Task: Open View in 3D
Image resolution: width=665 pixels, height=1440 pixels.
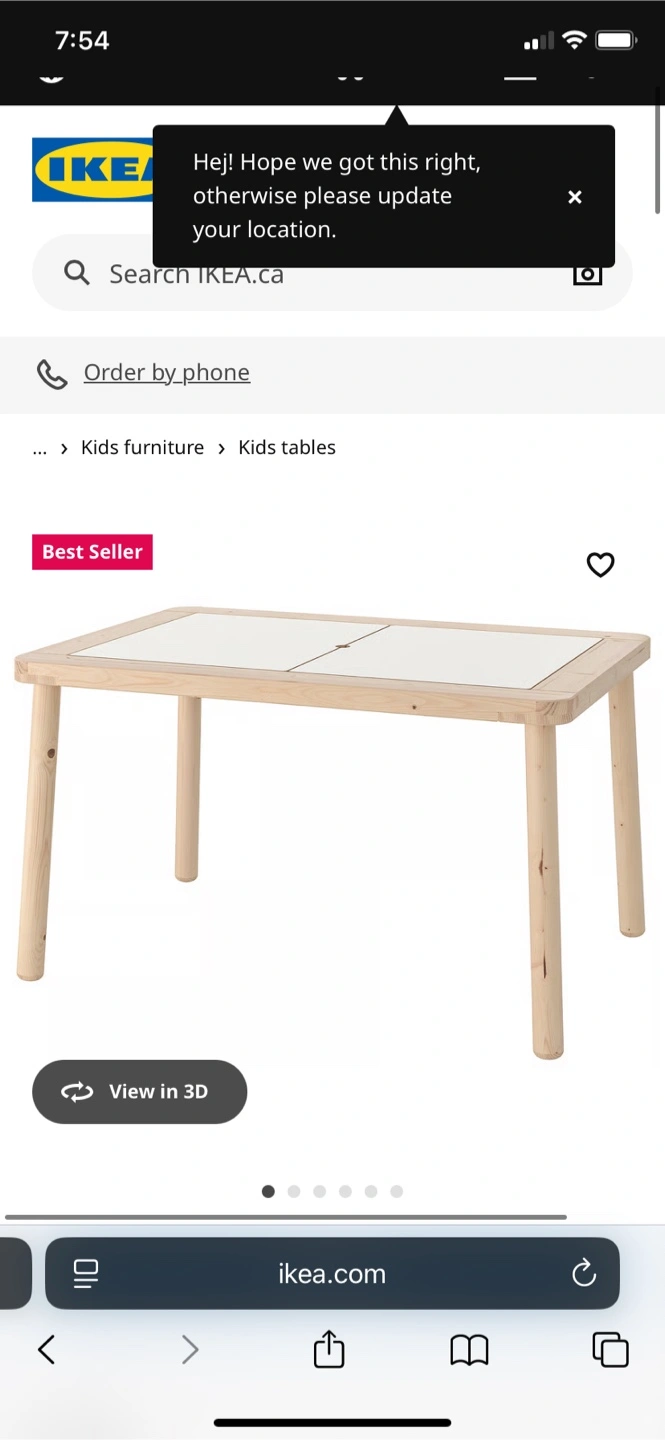Action: 139,1092
